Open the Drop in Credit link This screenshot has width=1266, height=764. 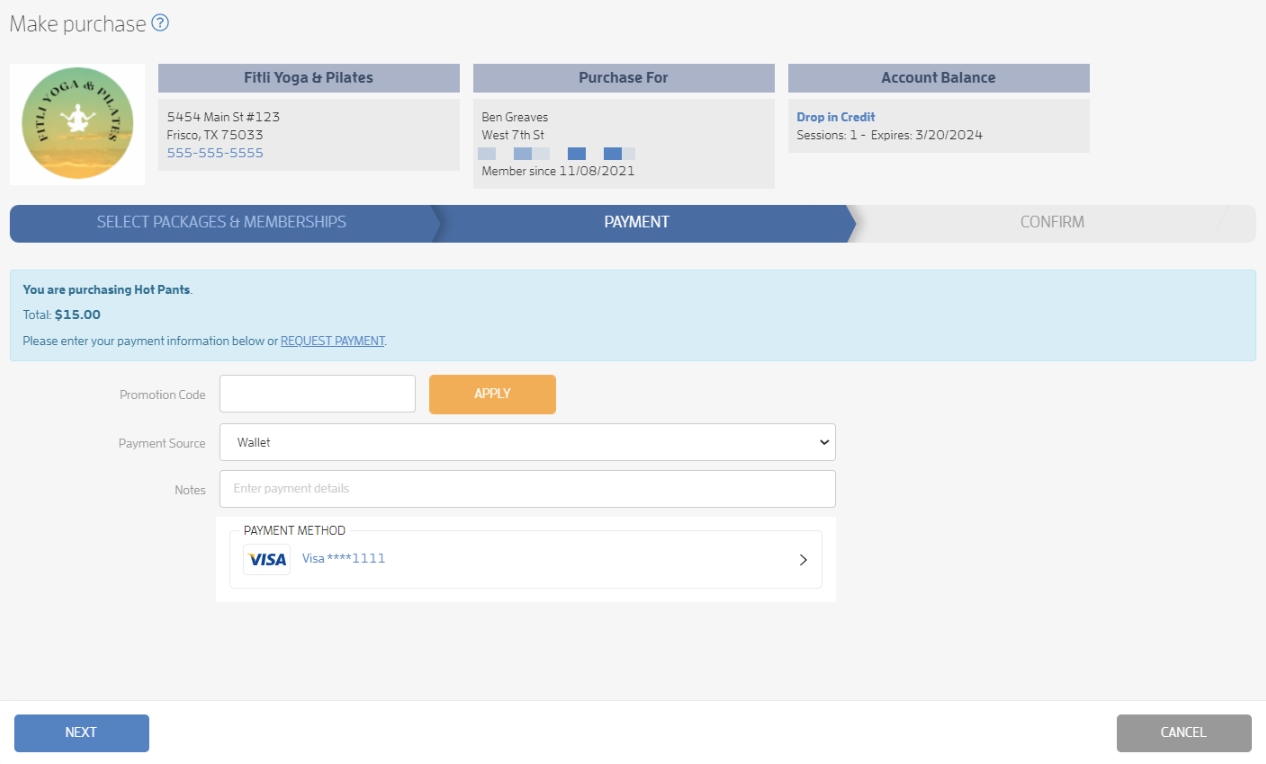click(x=835, y=117)
